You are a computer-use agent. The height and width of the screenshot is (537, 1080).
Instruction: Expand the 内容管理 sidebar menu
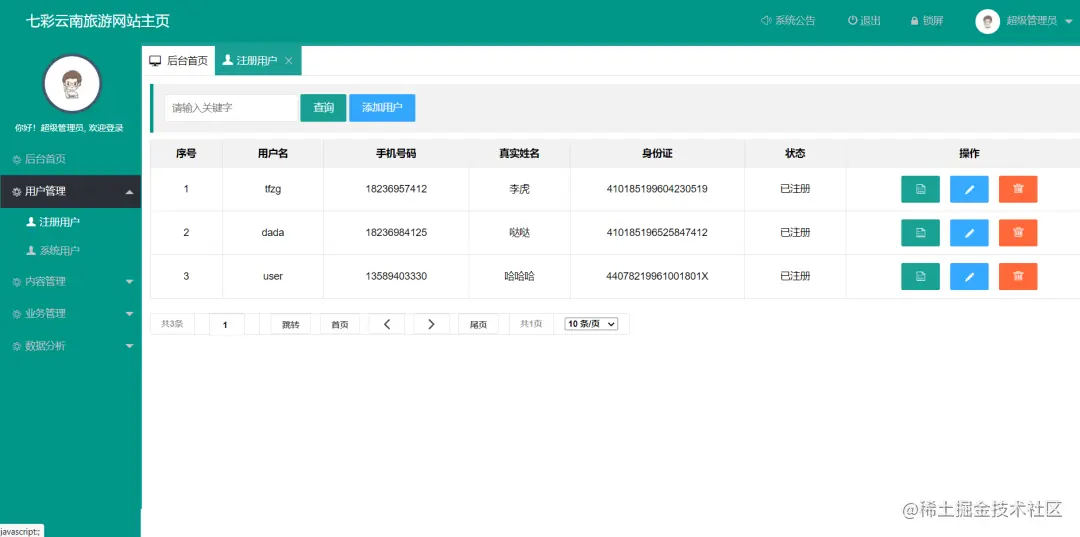(70, 282)
